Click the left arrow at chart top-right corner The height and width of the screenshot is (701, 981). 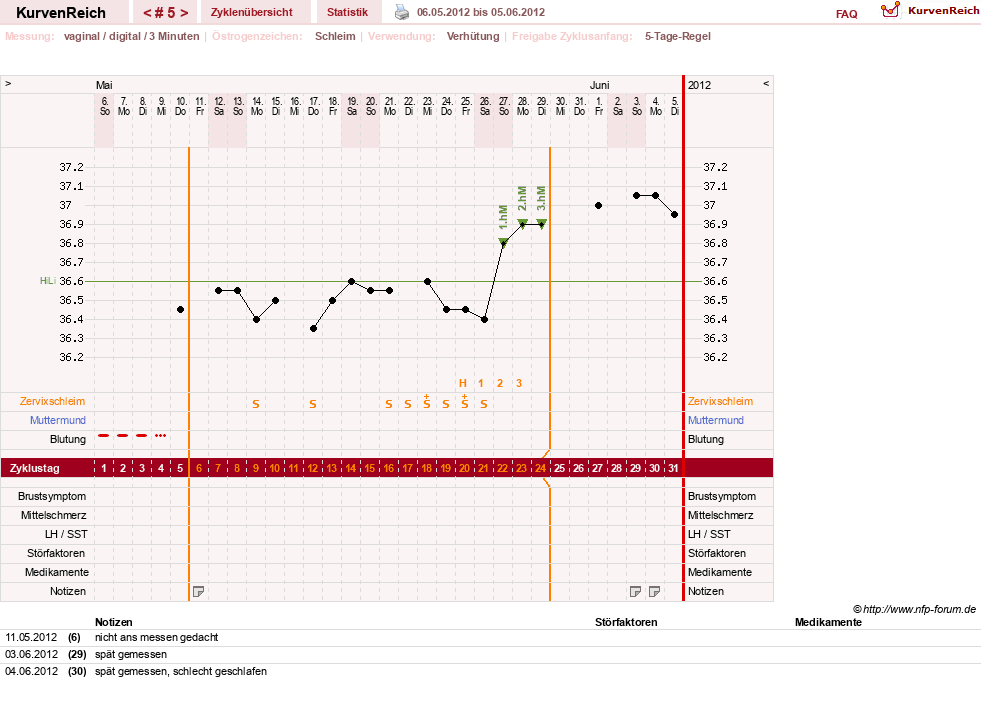click(766, 83)
